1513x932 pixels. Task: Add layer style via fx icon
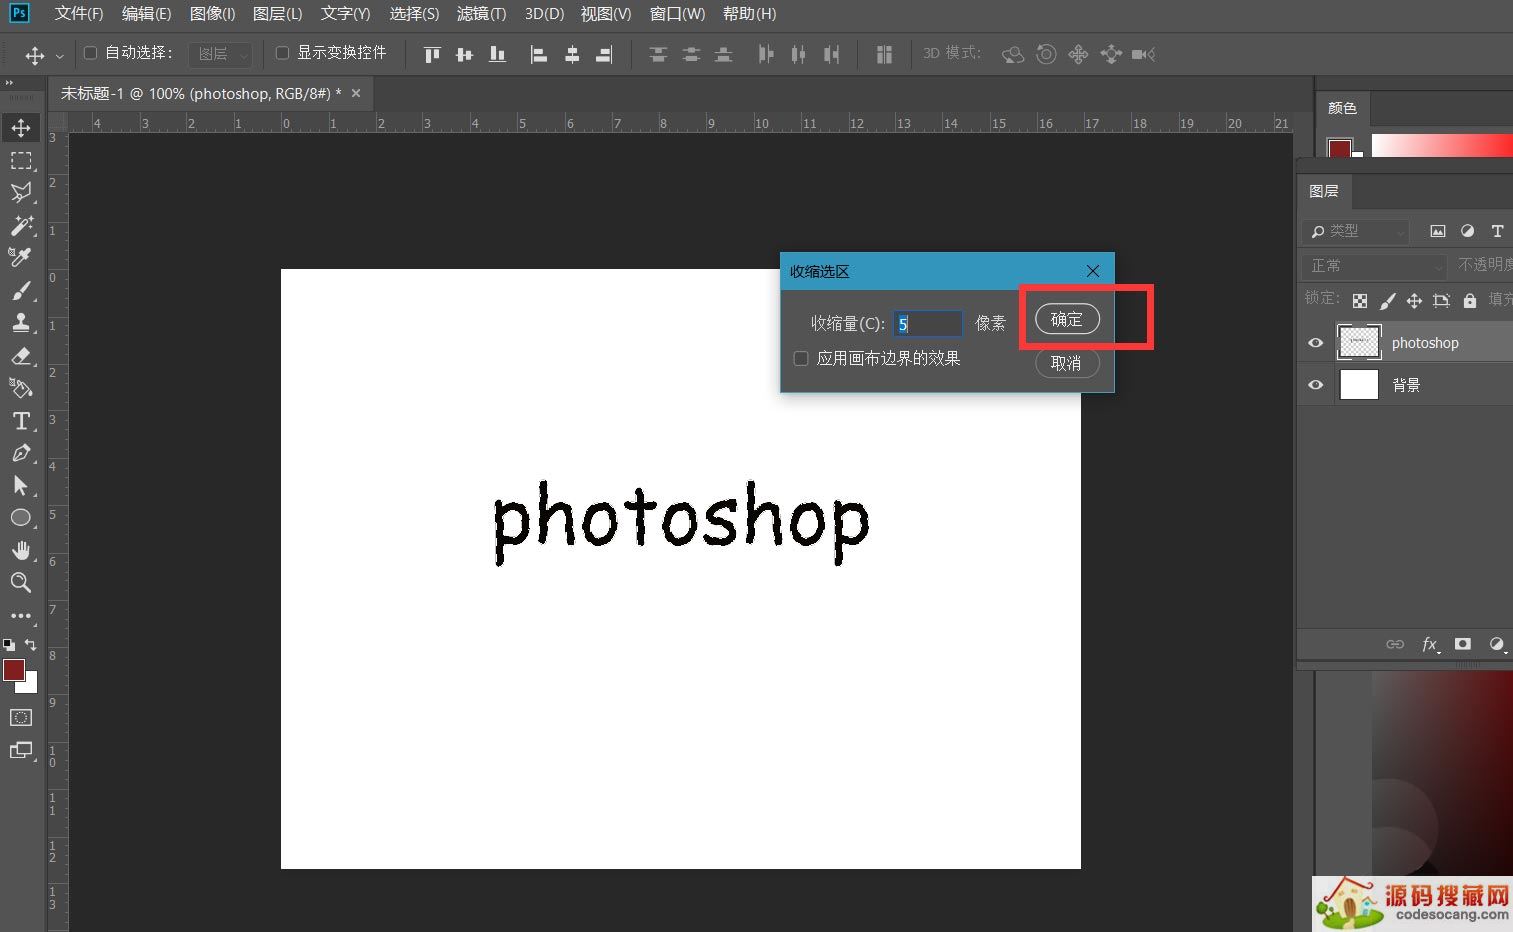click(x=1431, y=645)
